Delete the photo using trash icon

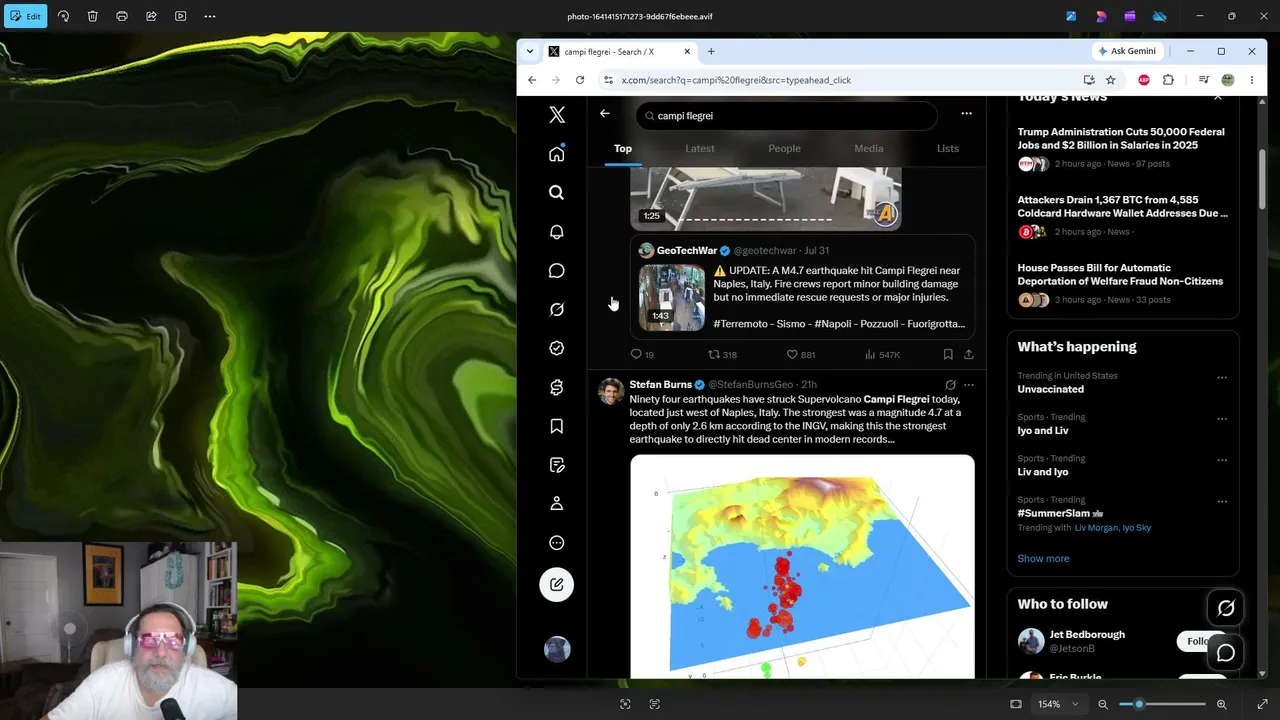click(x=92, y=16)
